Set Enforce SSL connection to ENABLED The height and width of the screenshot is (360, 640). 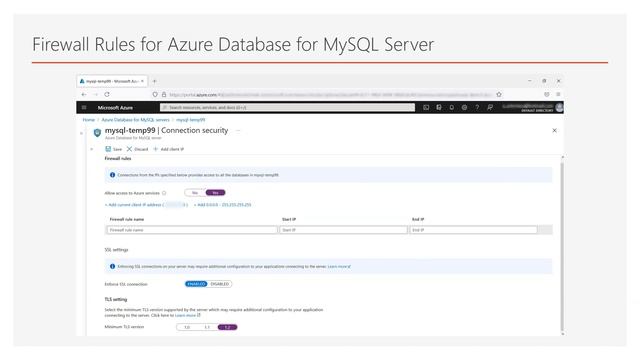[x=196, y=284]
